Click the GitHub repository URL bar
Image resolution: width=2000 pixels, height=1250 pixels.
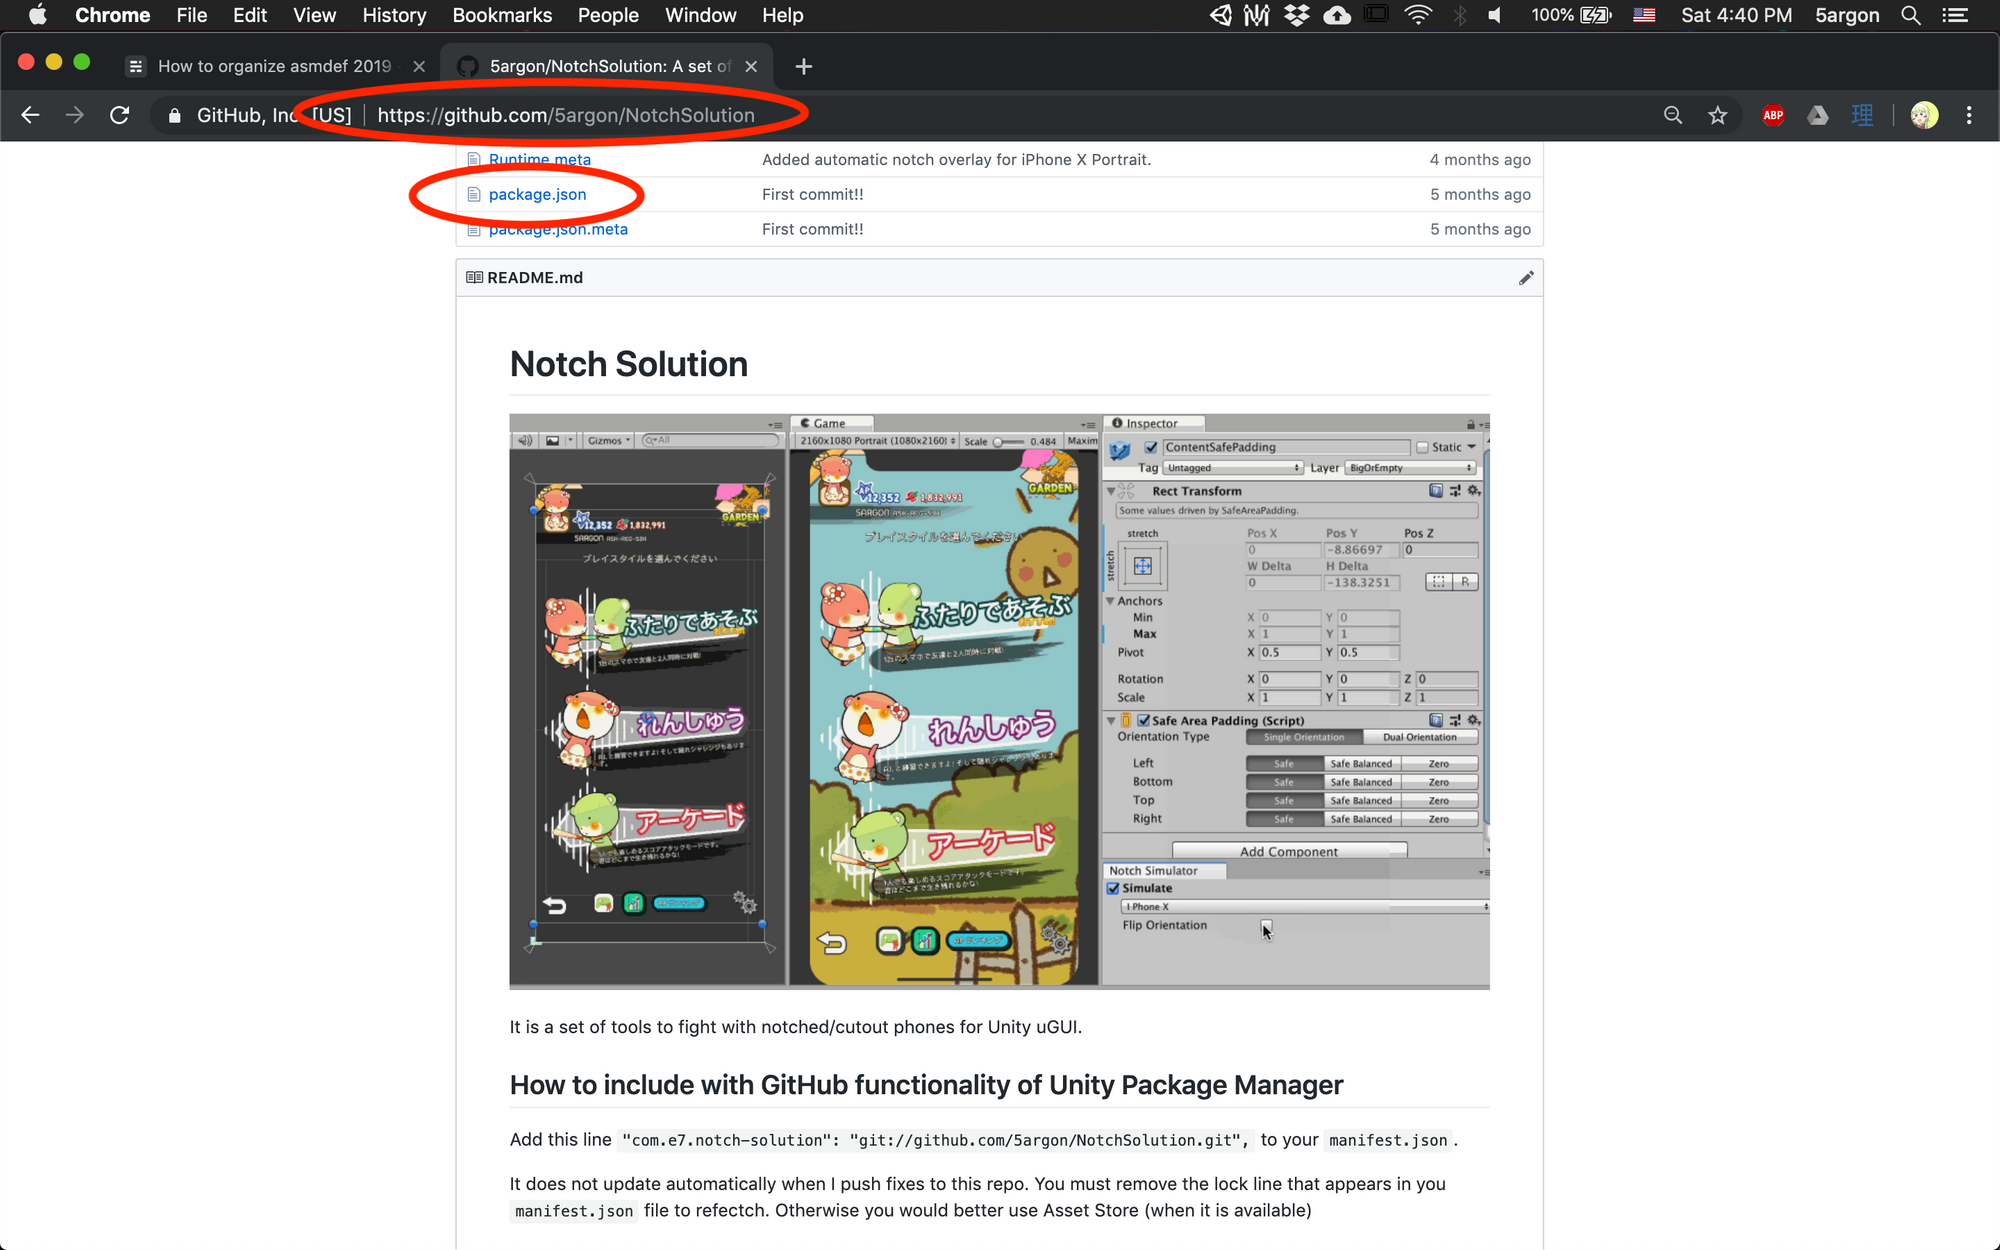click(x=567, y=115)
